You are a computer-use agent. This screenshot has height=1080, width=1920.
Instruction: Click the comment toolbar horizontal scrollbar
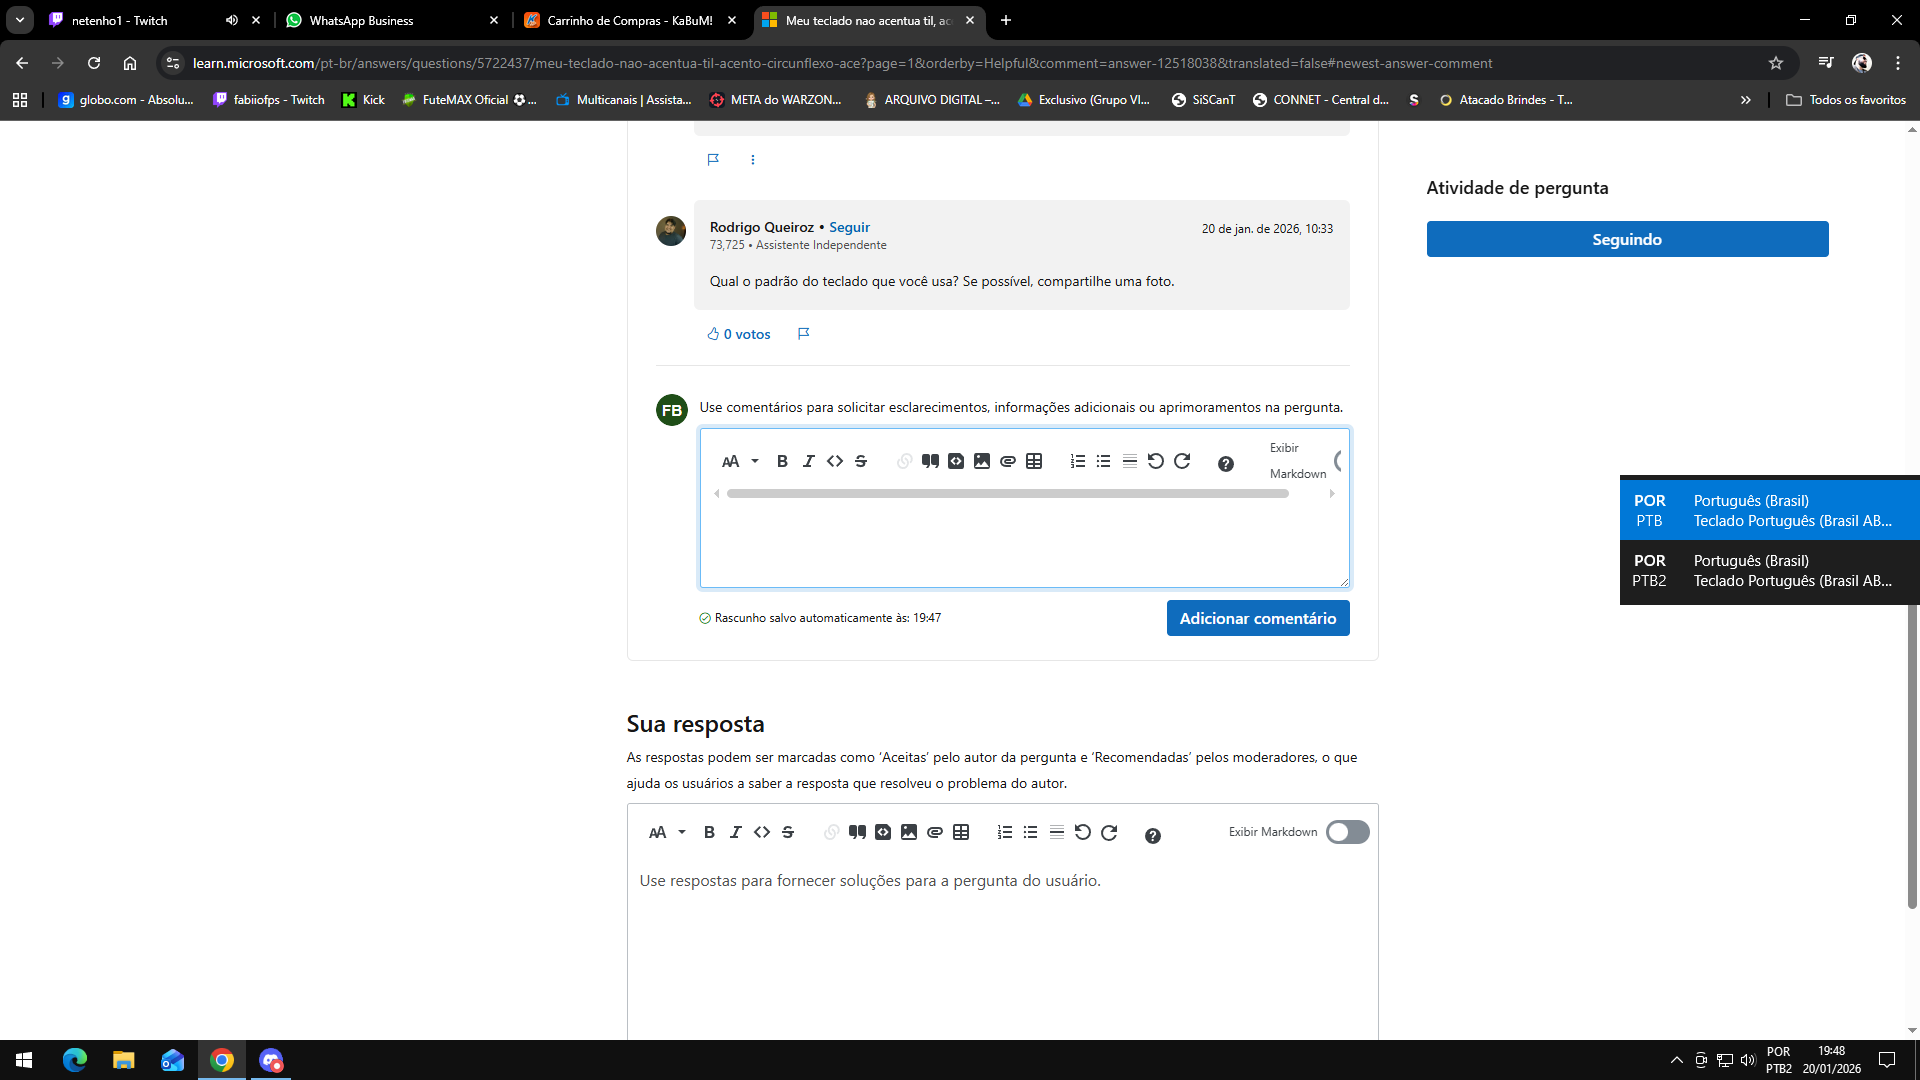click(1007, 494)
